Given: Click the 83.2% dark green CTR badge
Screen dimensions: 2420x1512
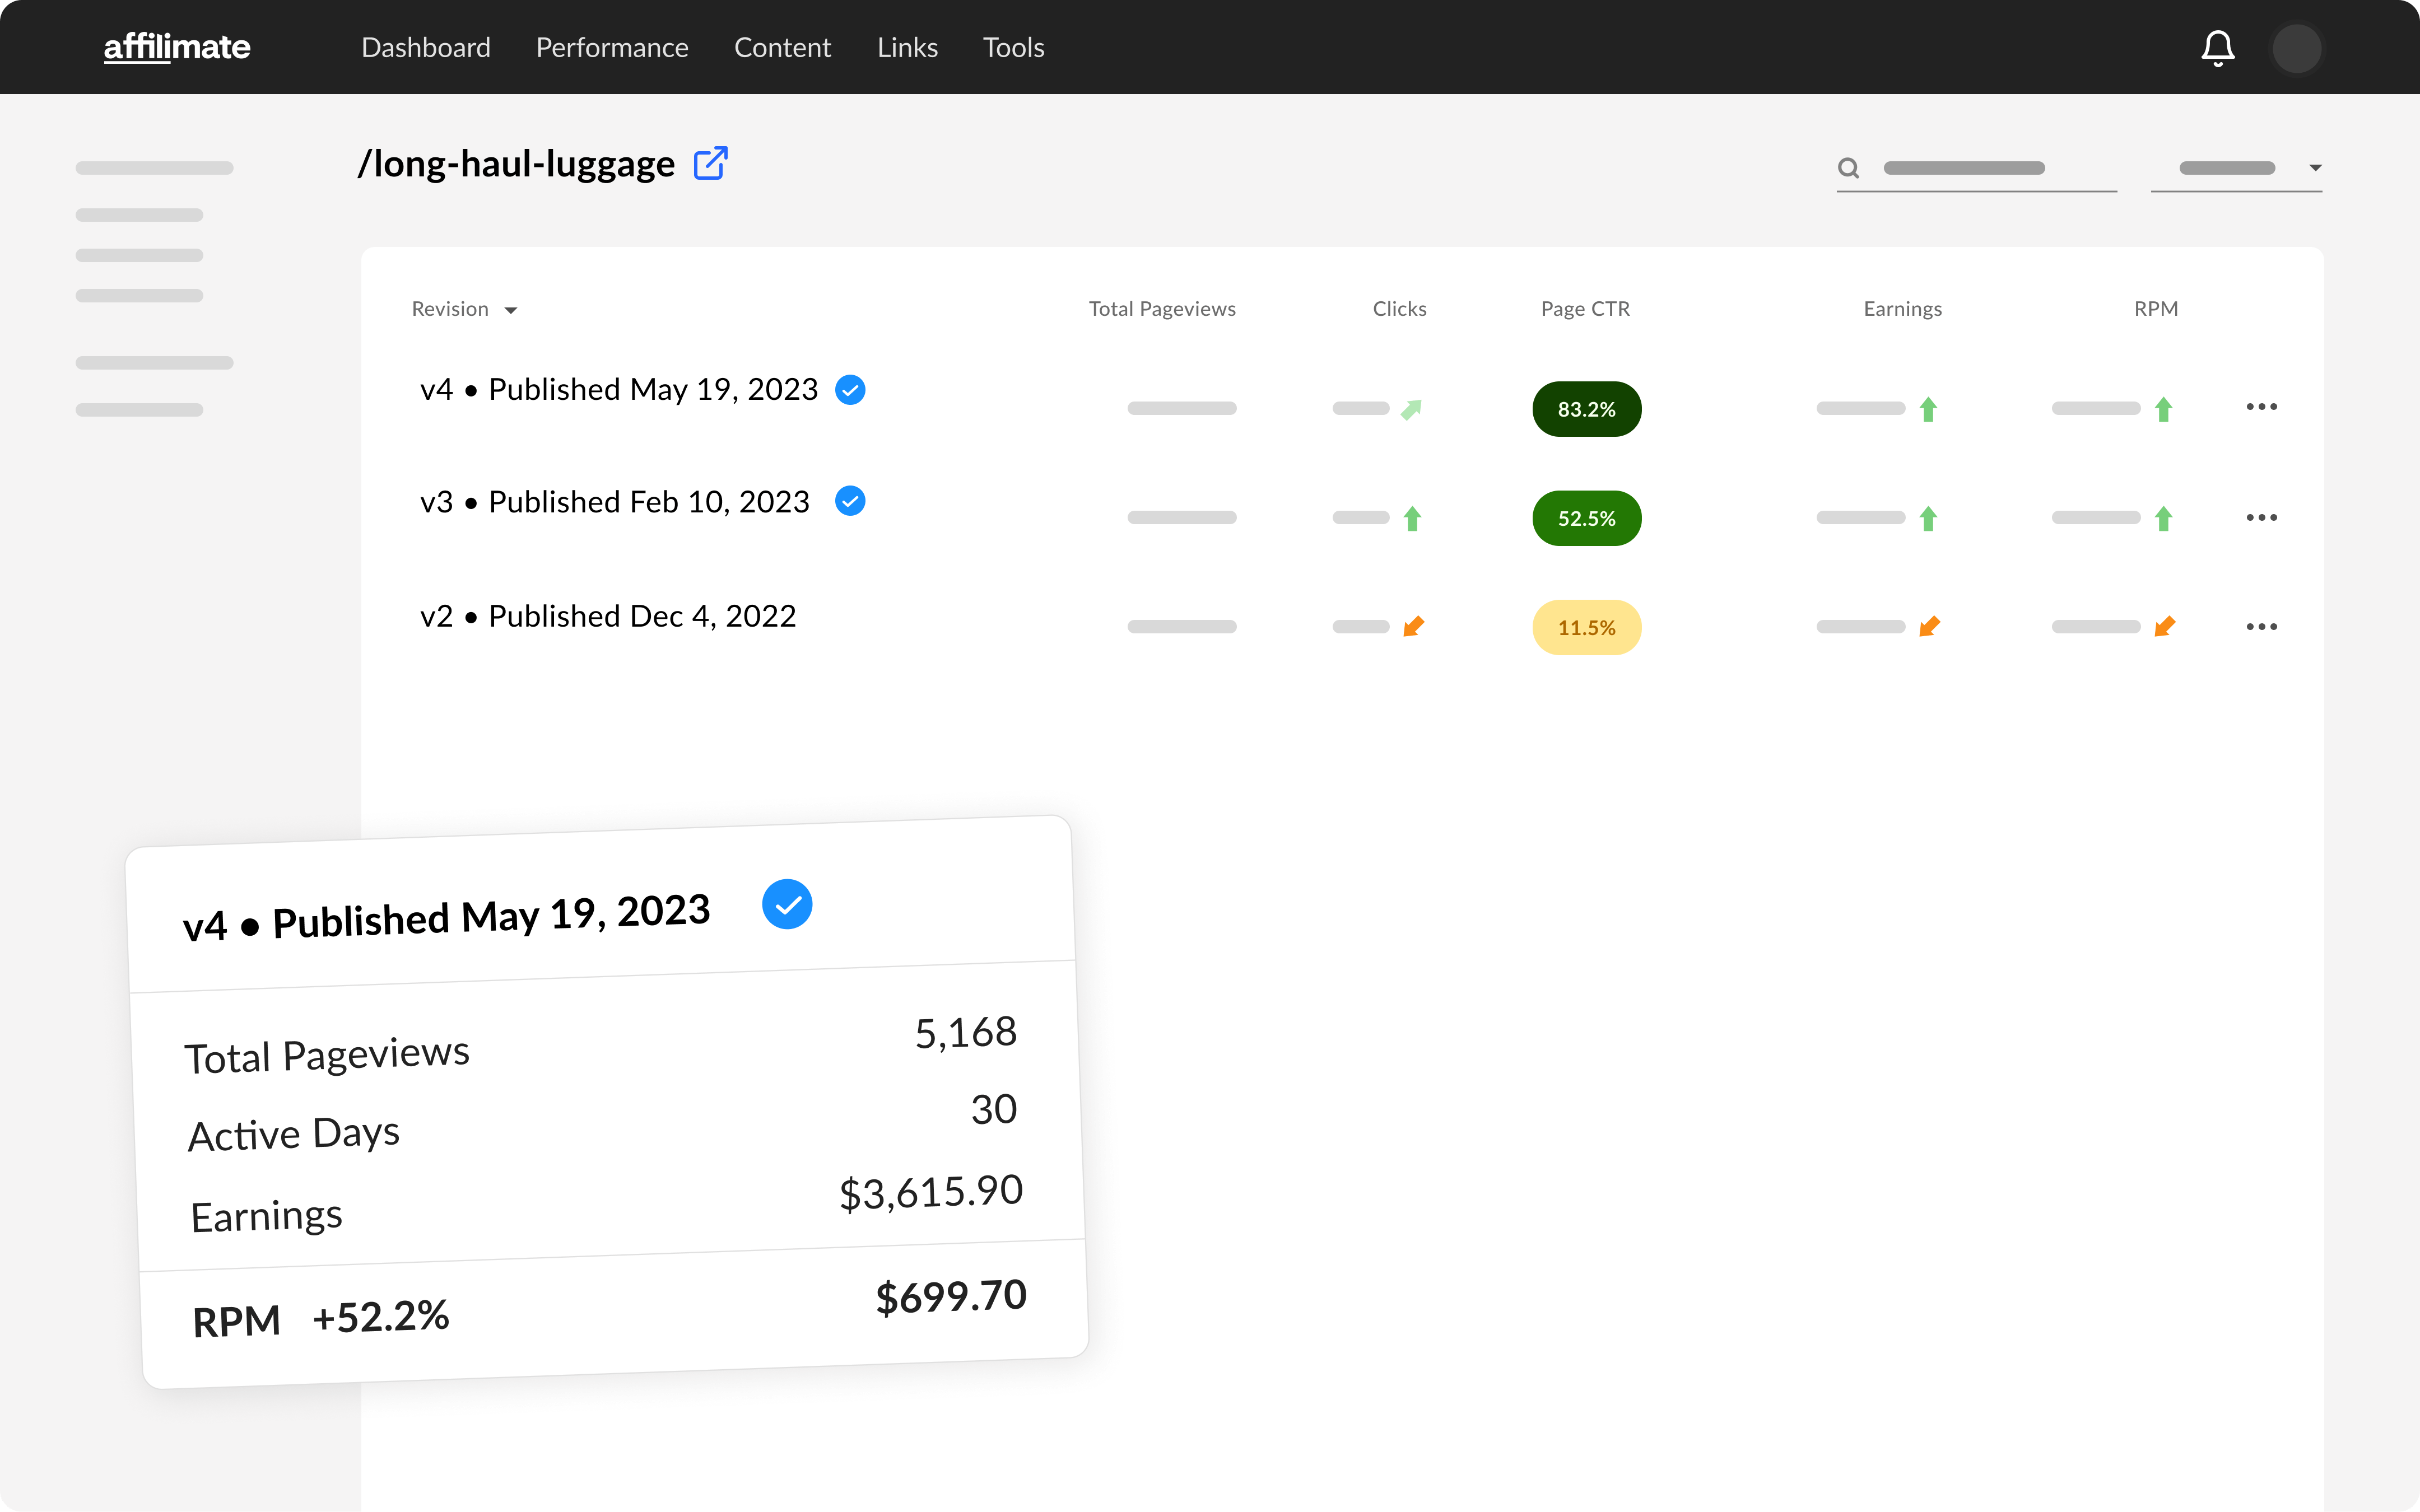Looking at the screenshot, I should (1586, 409).
